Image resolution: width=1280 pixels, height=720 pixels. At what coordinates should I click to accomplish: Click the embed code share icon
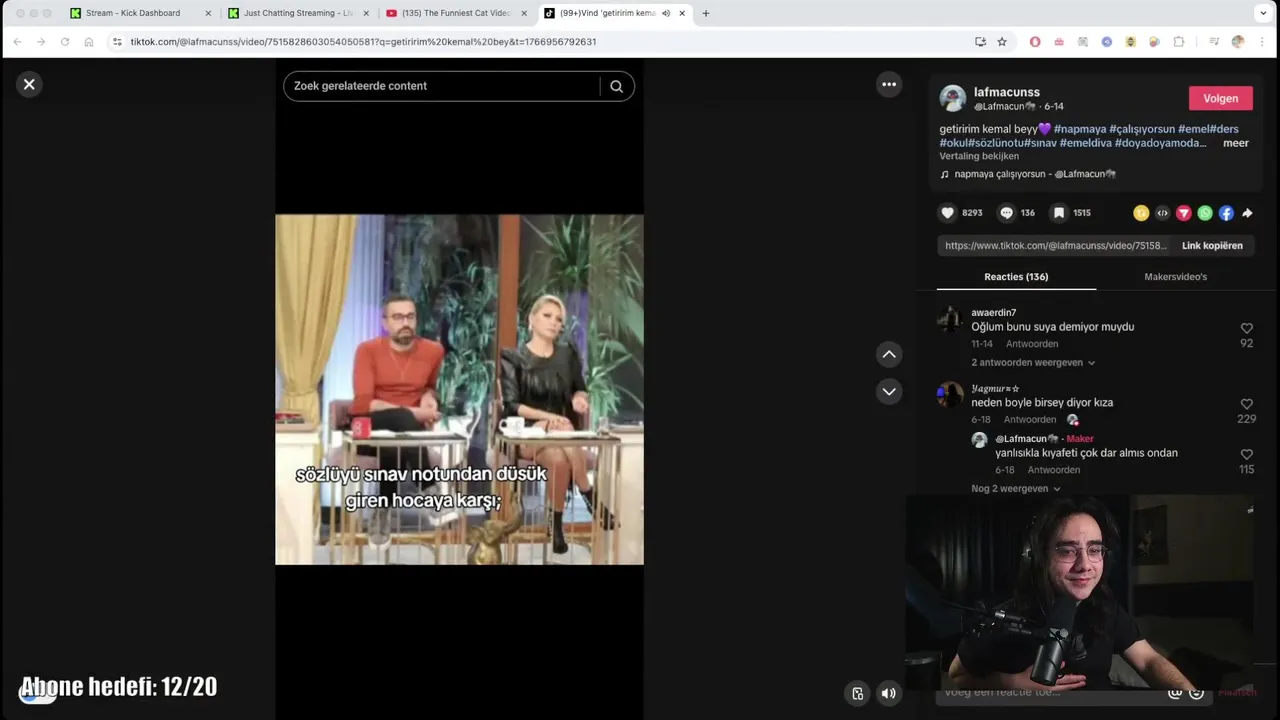click(x=1162, y=213)
